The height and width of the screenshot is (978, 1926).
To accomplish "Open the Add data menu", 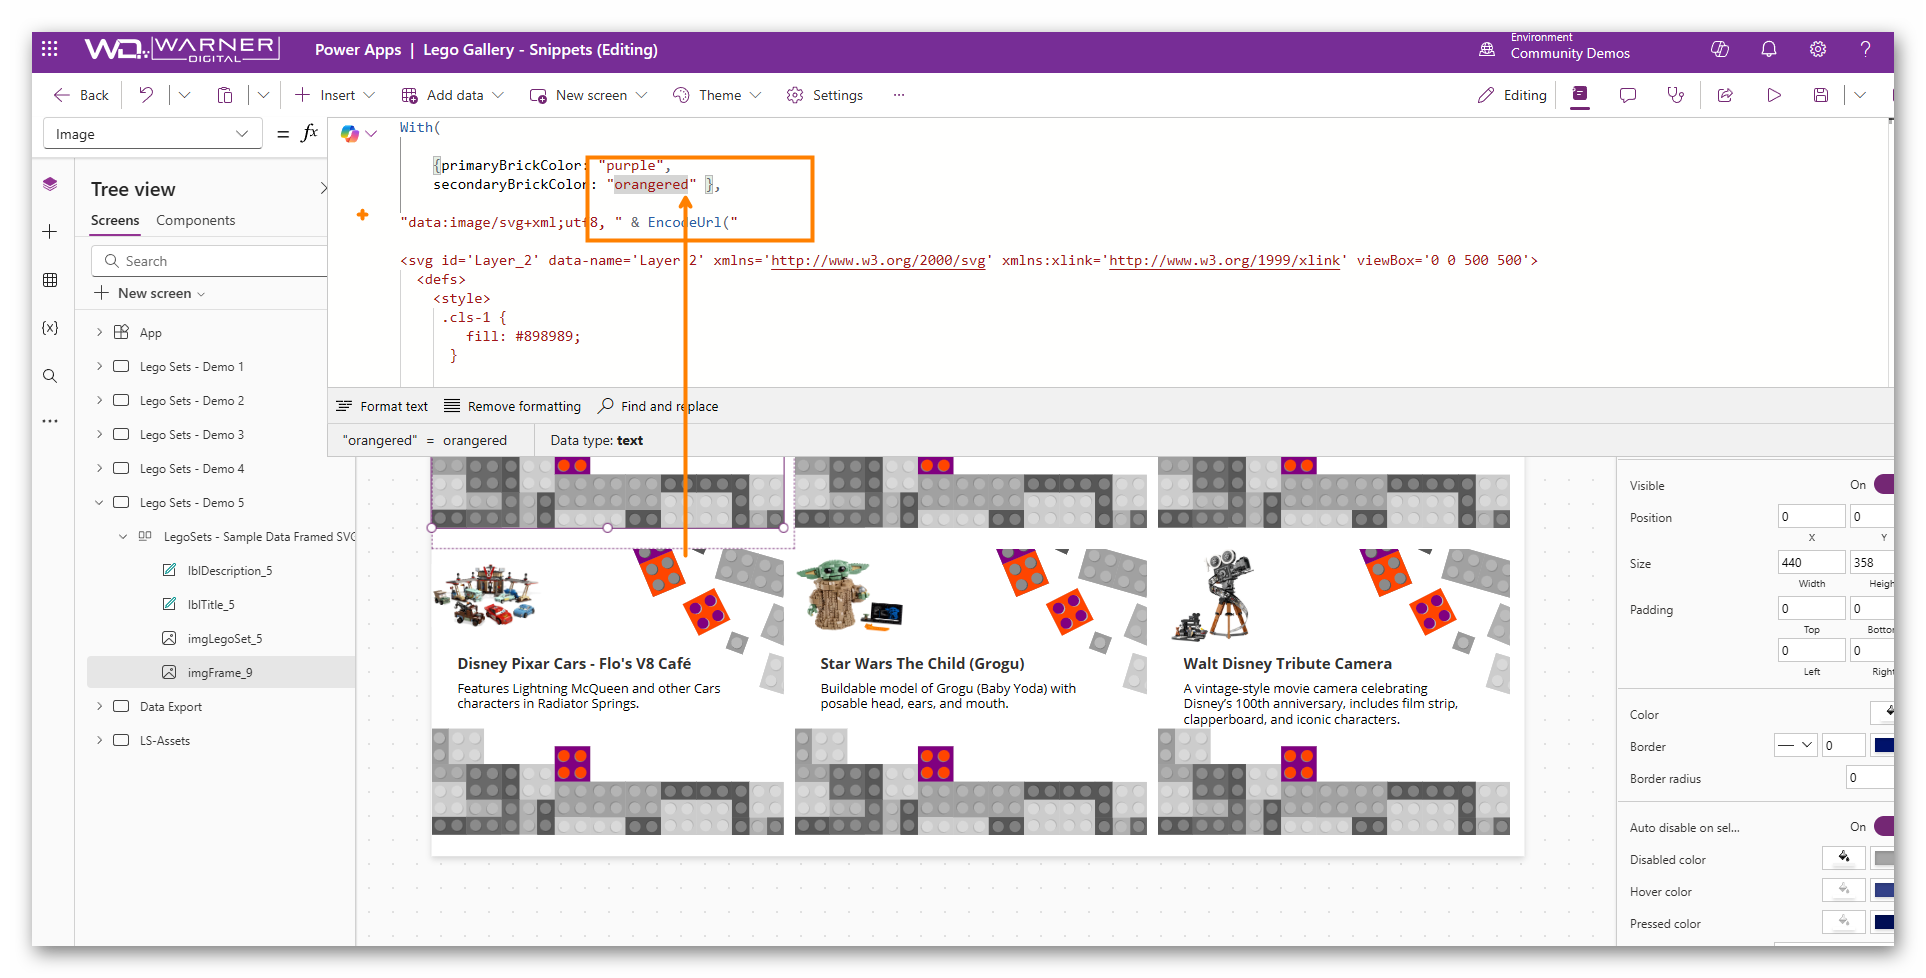I will 452,95.
